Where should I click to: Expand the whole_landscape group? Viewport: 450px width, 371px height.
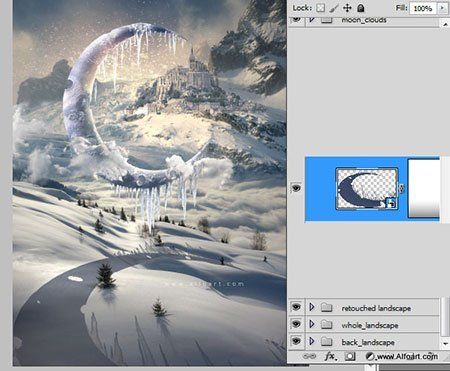[312, 324]
